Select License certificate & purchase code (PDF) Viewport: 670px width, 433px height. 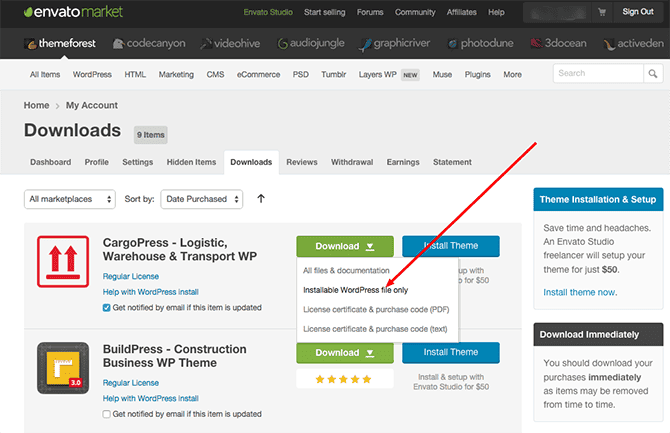376,309
